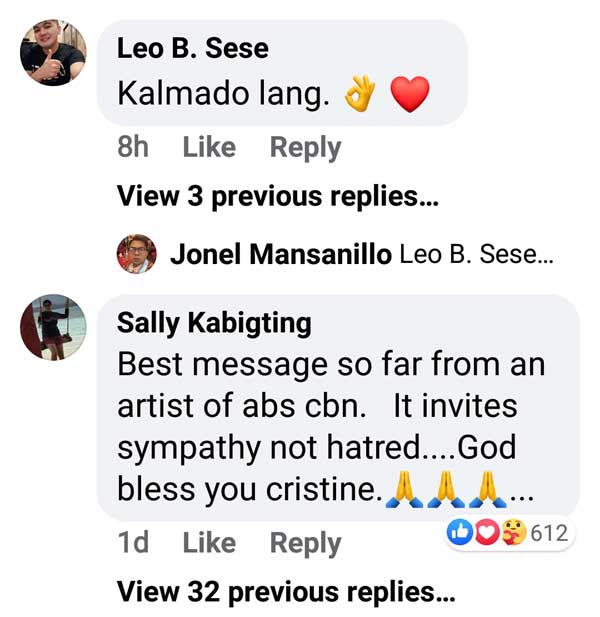The image size is (600, 617).
Task: Click the red heart reaction icon
Action: coord(485,533)
